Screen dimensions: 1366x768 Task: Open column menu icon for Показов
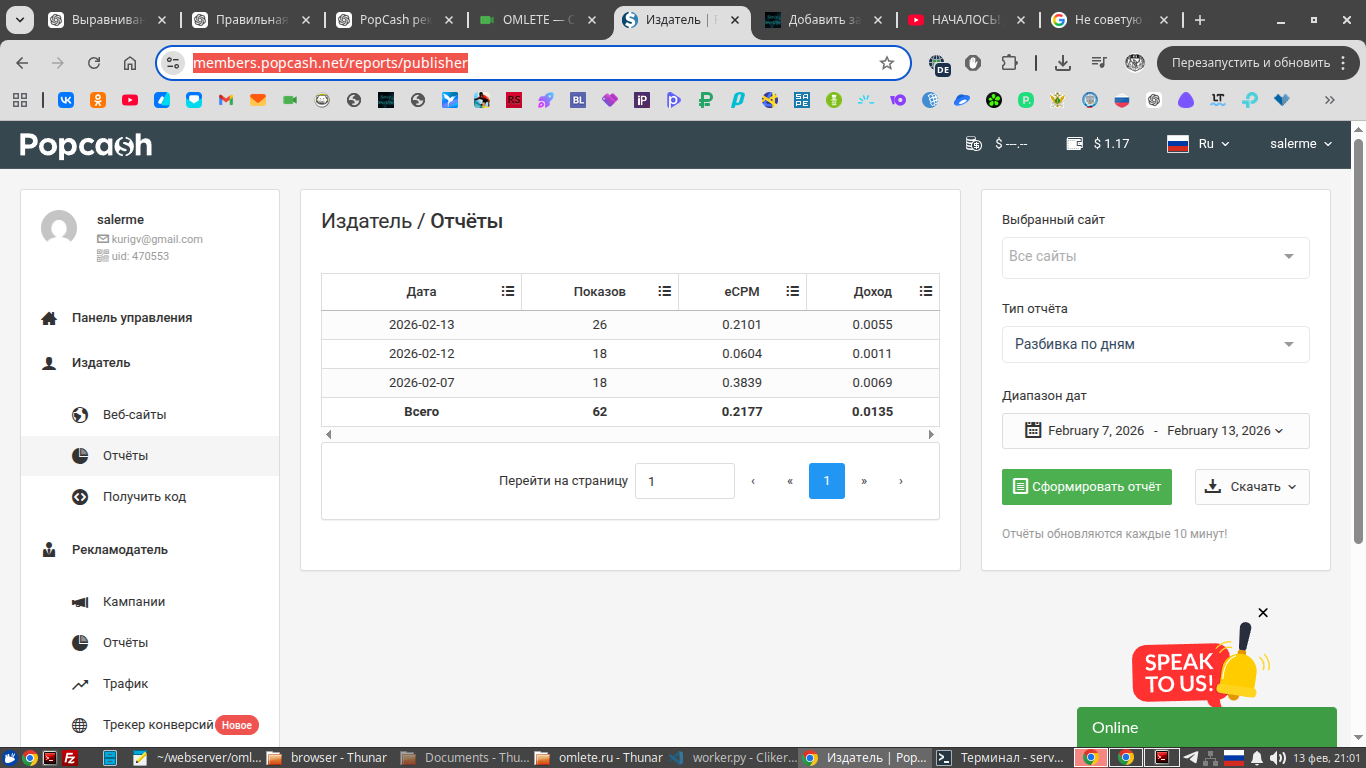665,291
